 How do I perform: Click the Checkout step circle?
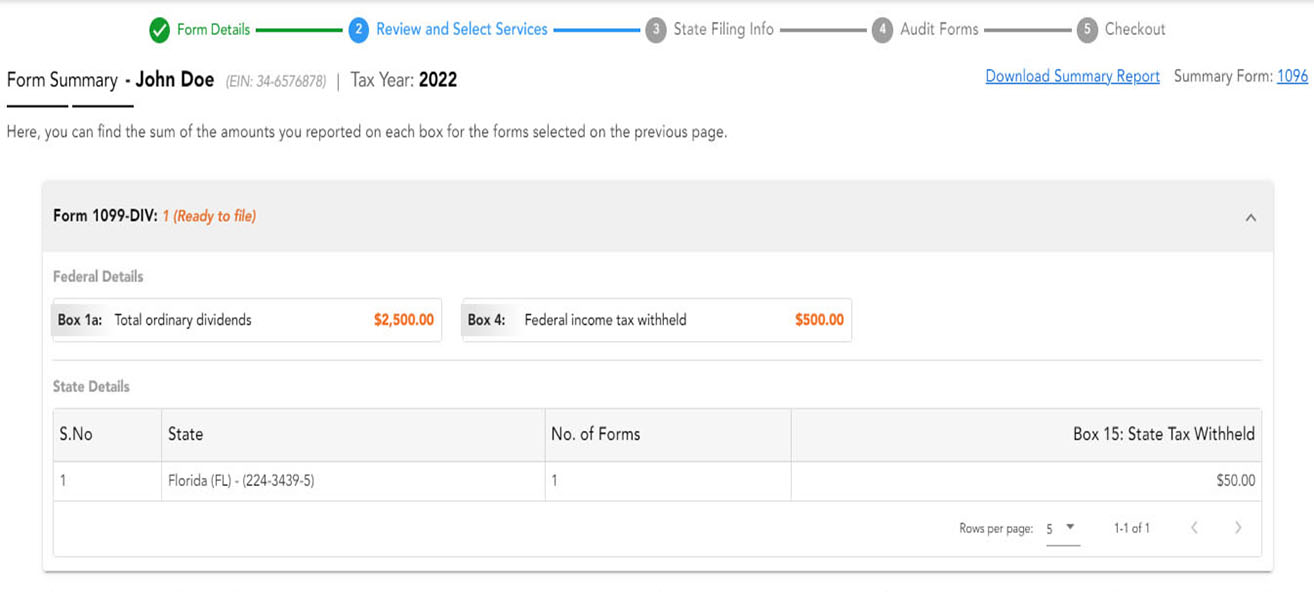tap(1085, 30)
